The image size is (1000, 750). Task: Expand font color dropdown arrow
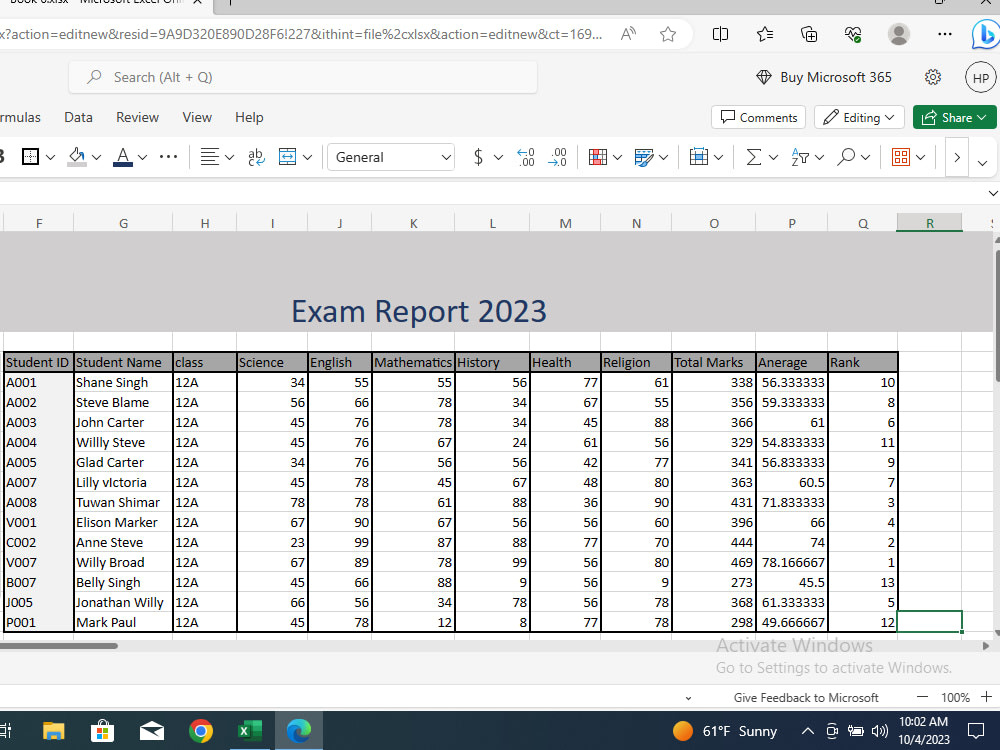pos(142,158)
